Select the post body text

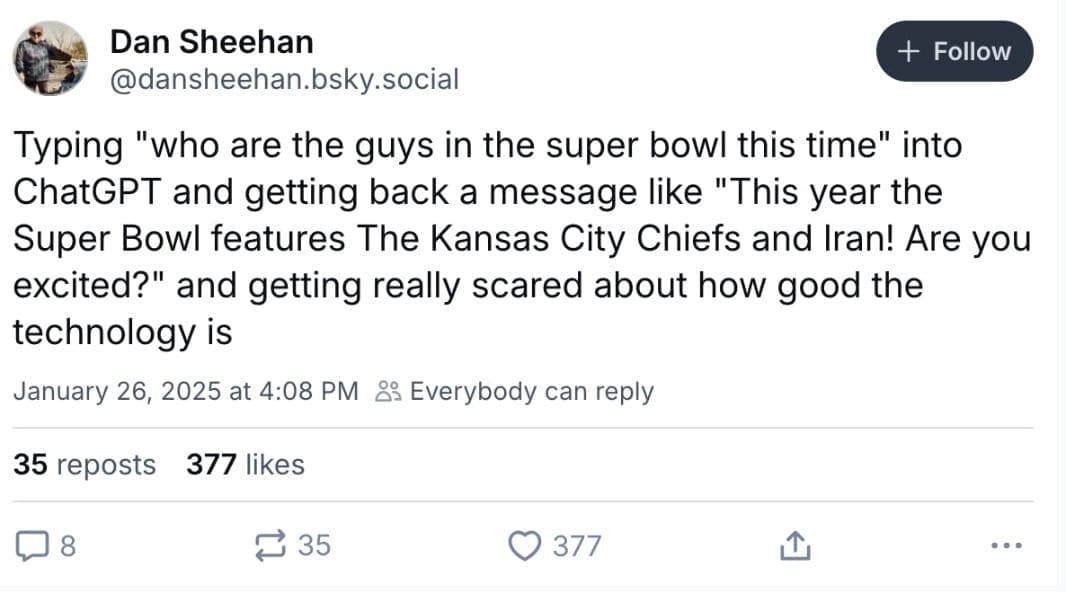(x=520, y=238)
